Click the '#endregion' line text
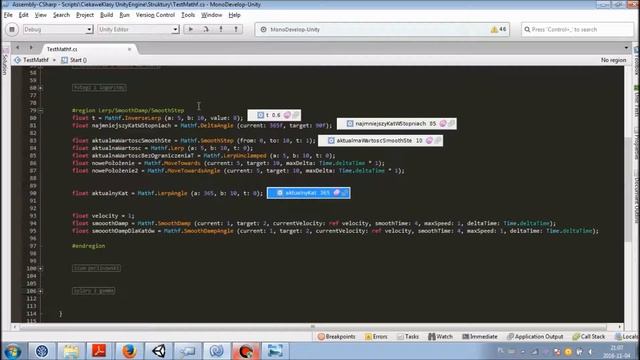Image resolution: width=640 pixels, height=360 pixels. [x=89, y=246]
